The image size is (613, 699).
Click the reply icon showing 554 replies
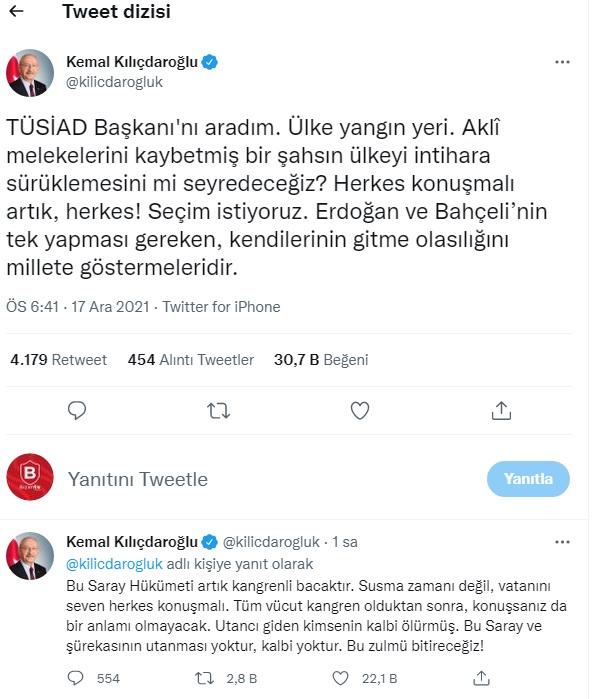tap(77, 679)
